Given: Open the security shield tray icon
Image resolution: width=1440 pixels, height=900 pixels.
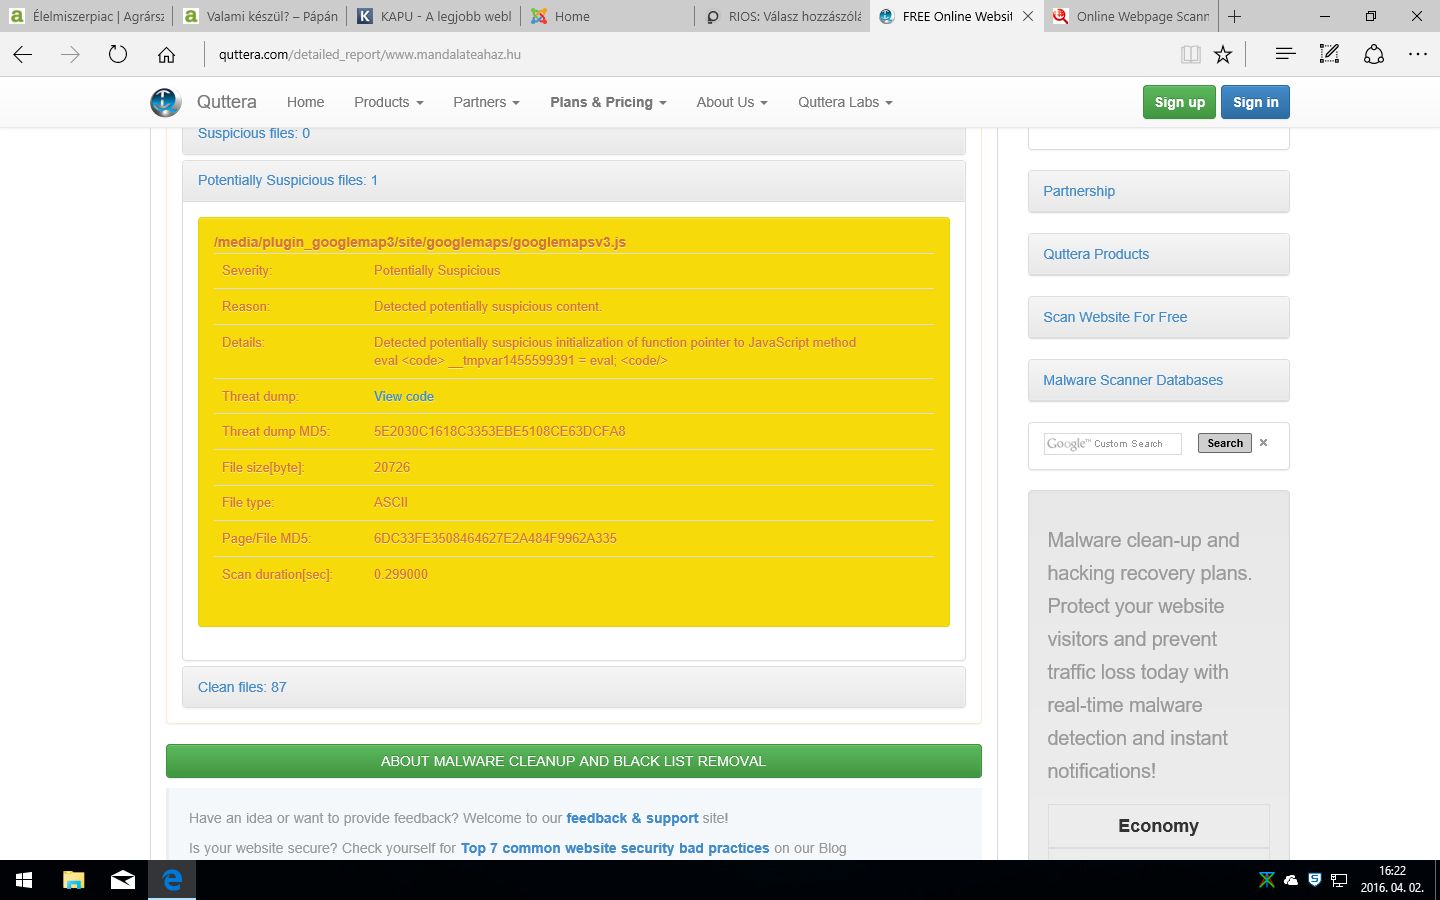Looking at the screenshot, I should pos(1315,880).
